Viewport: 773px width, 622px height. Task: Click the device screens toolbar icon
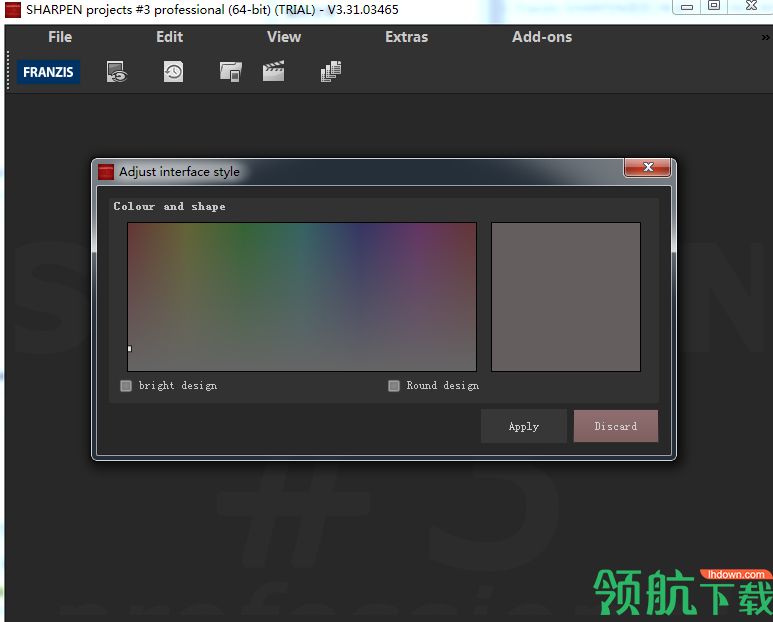[231, 72]
